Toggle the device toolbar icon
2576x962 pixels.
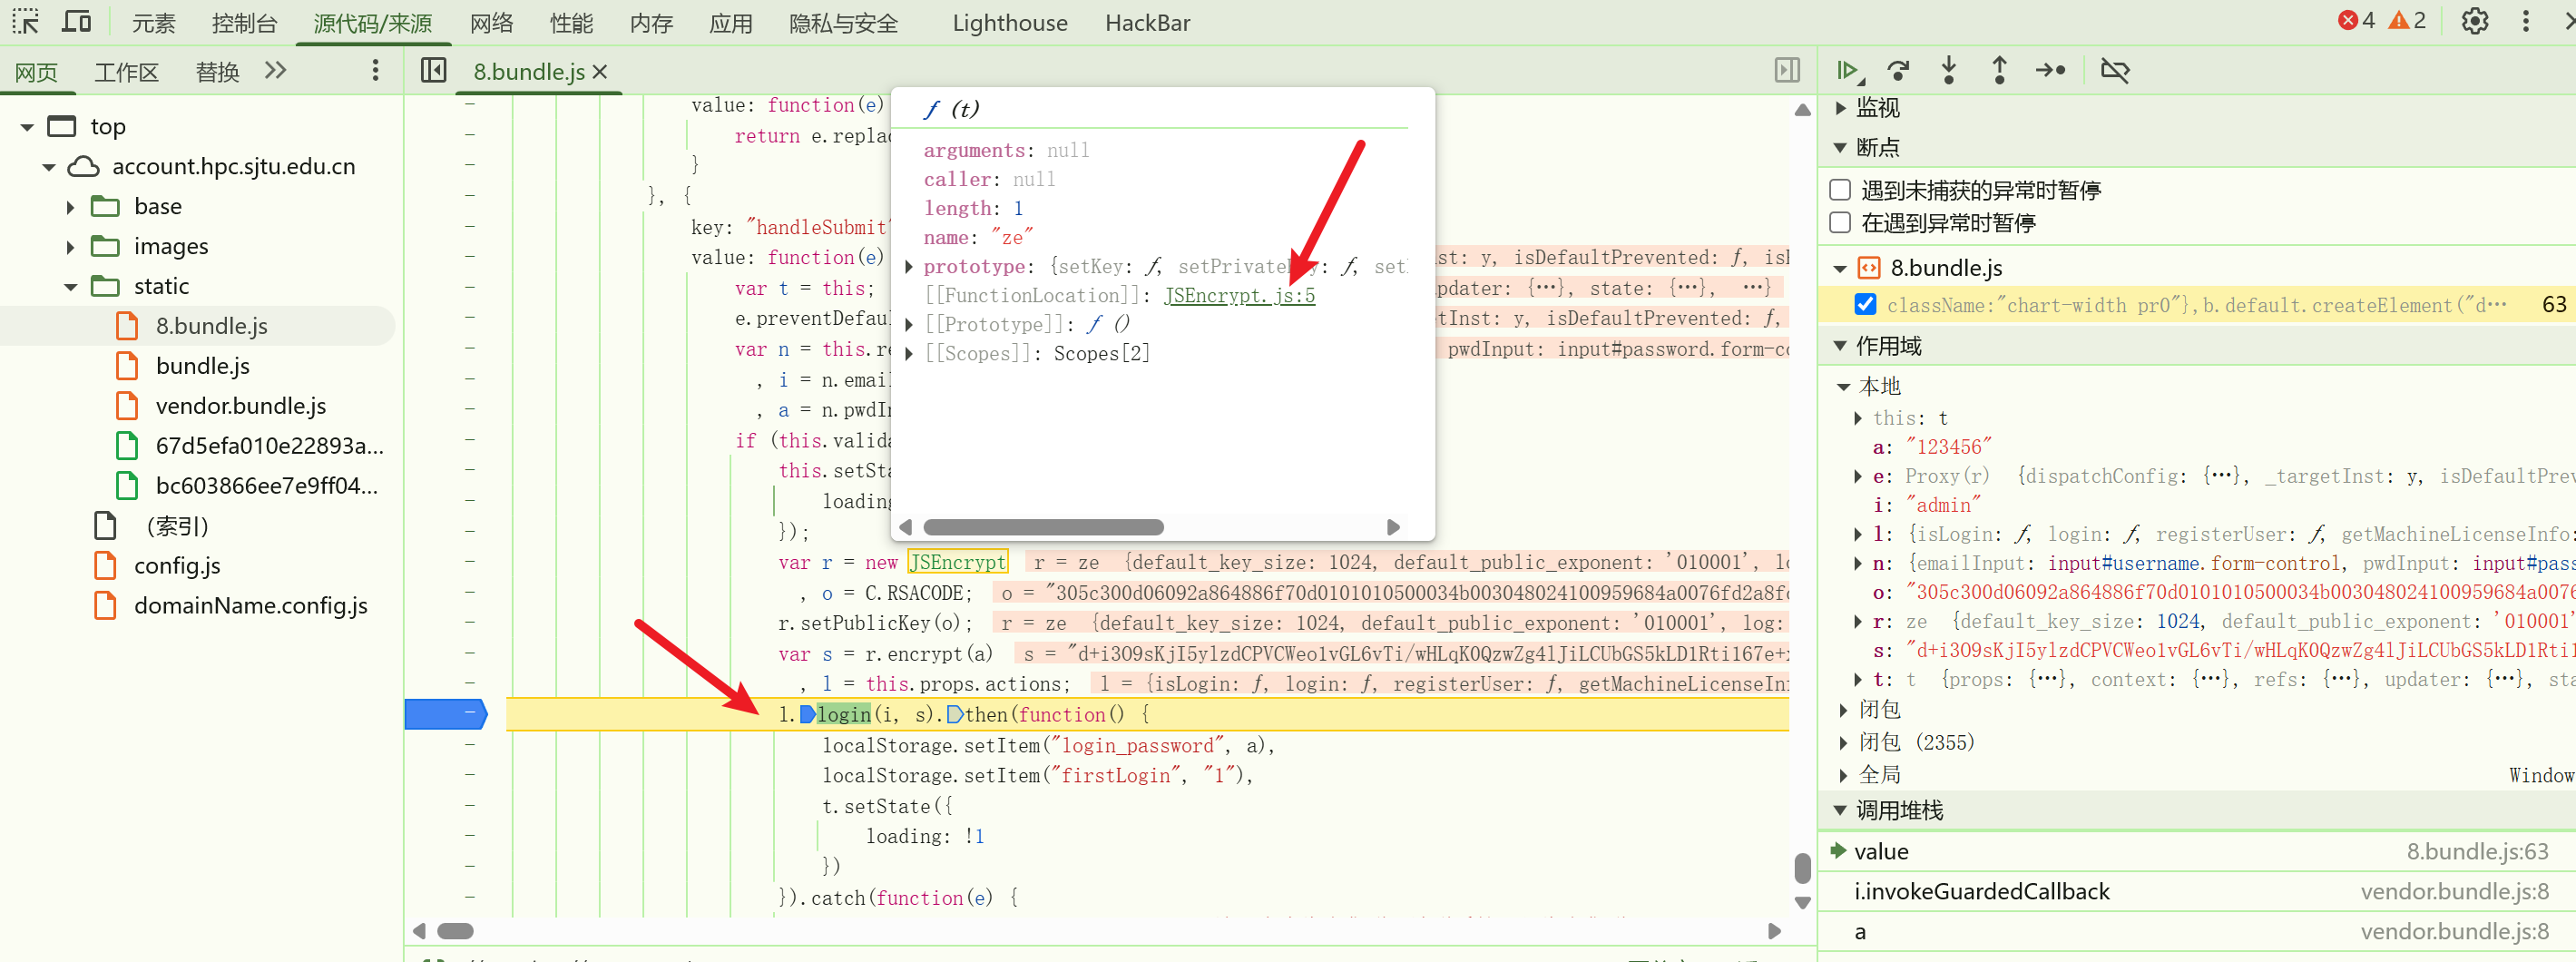tap(76, 22)
